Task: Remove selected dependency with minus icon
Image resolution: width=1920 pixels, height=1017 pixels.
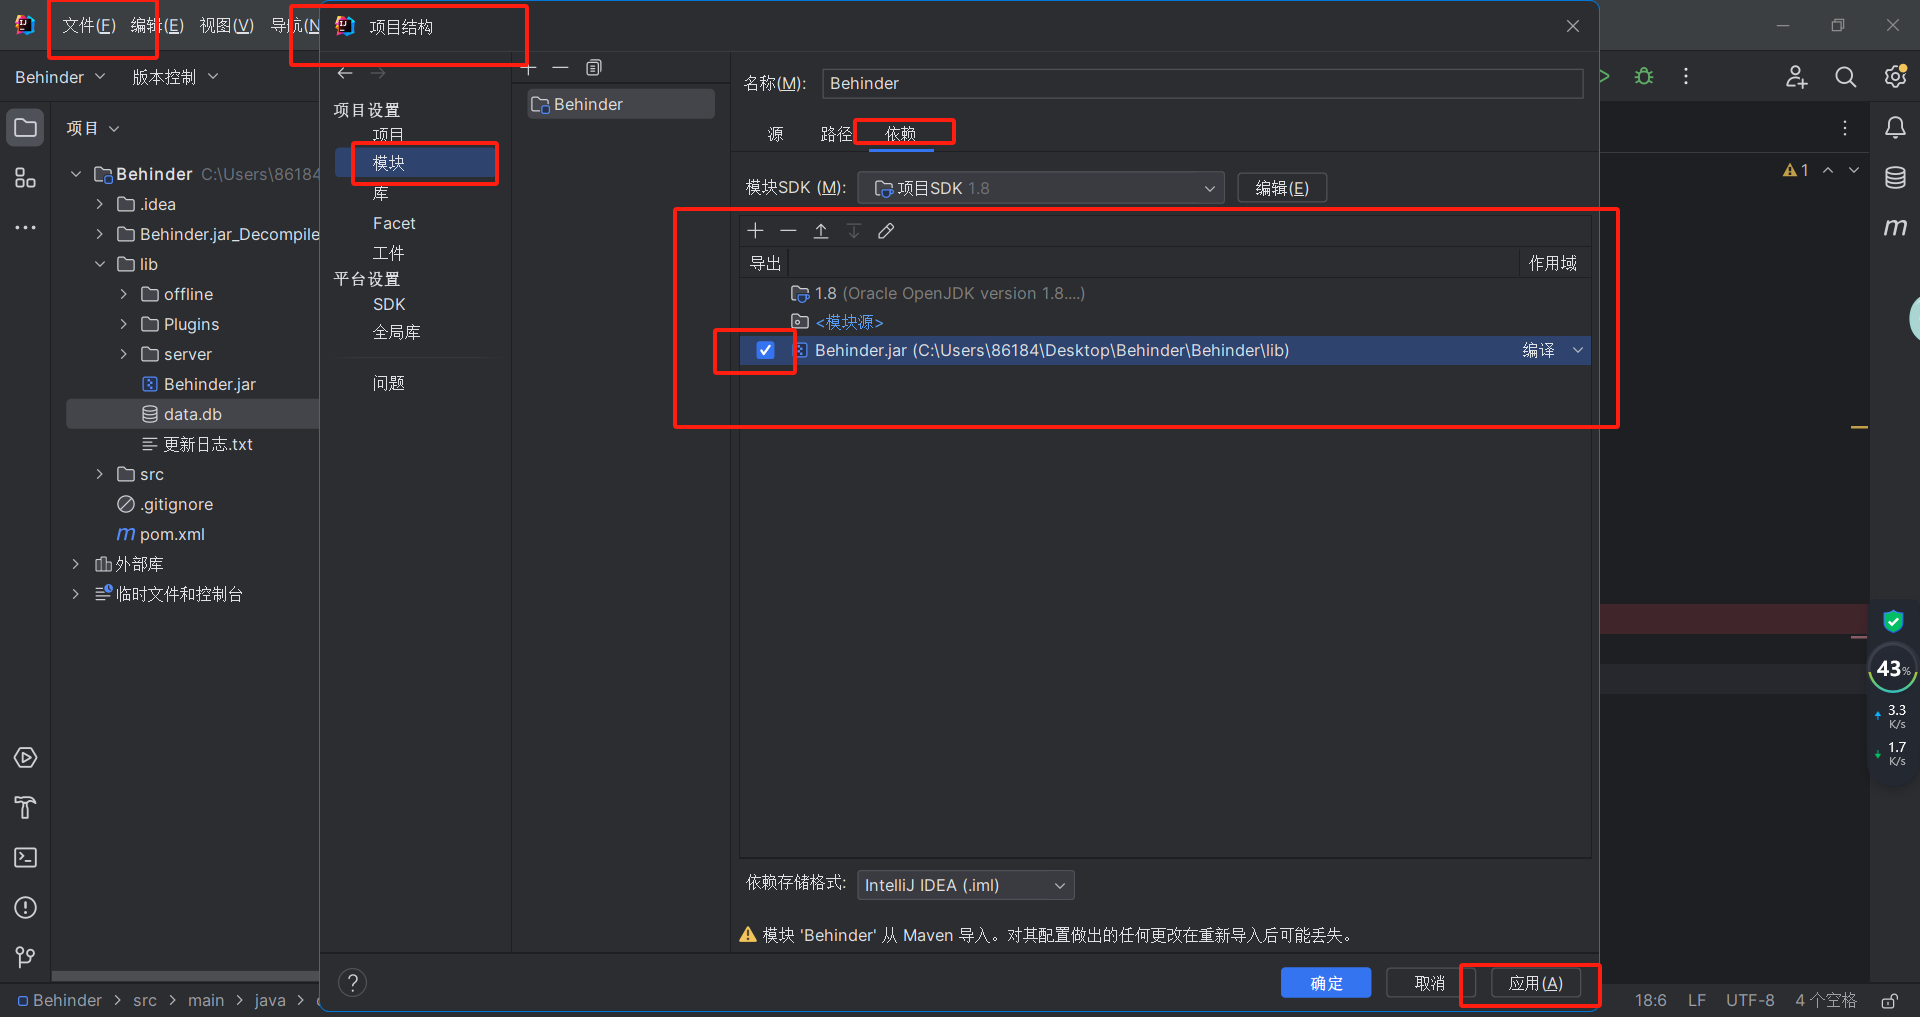Action: coord(788,231)
